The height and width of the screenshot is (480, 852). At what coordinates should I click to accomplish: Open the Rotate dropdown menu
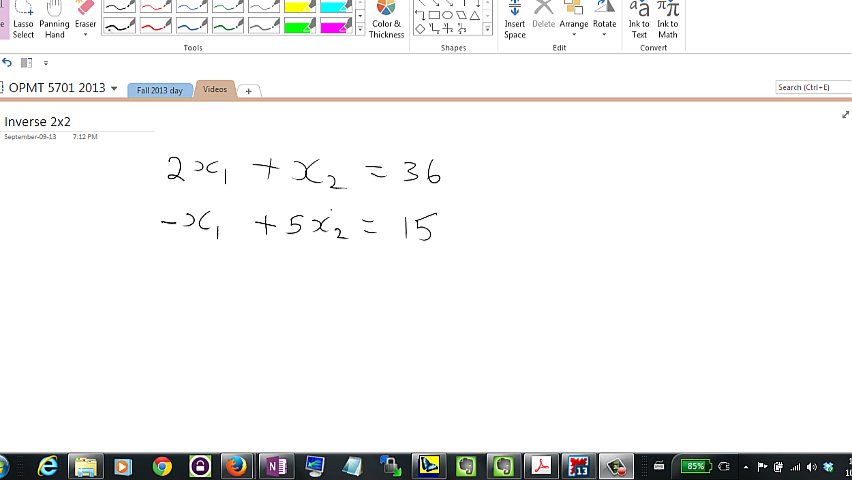pos(604,20)
